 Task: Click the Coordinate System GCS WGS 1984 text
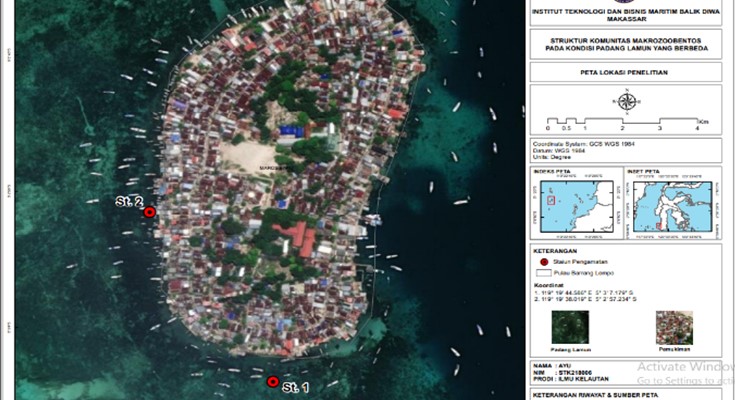tap(585, 143)
